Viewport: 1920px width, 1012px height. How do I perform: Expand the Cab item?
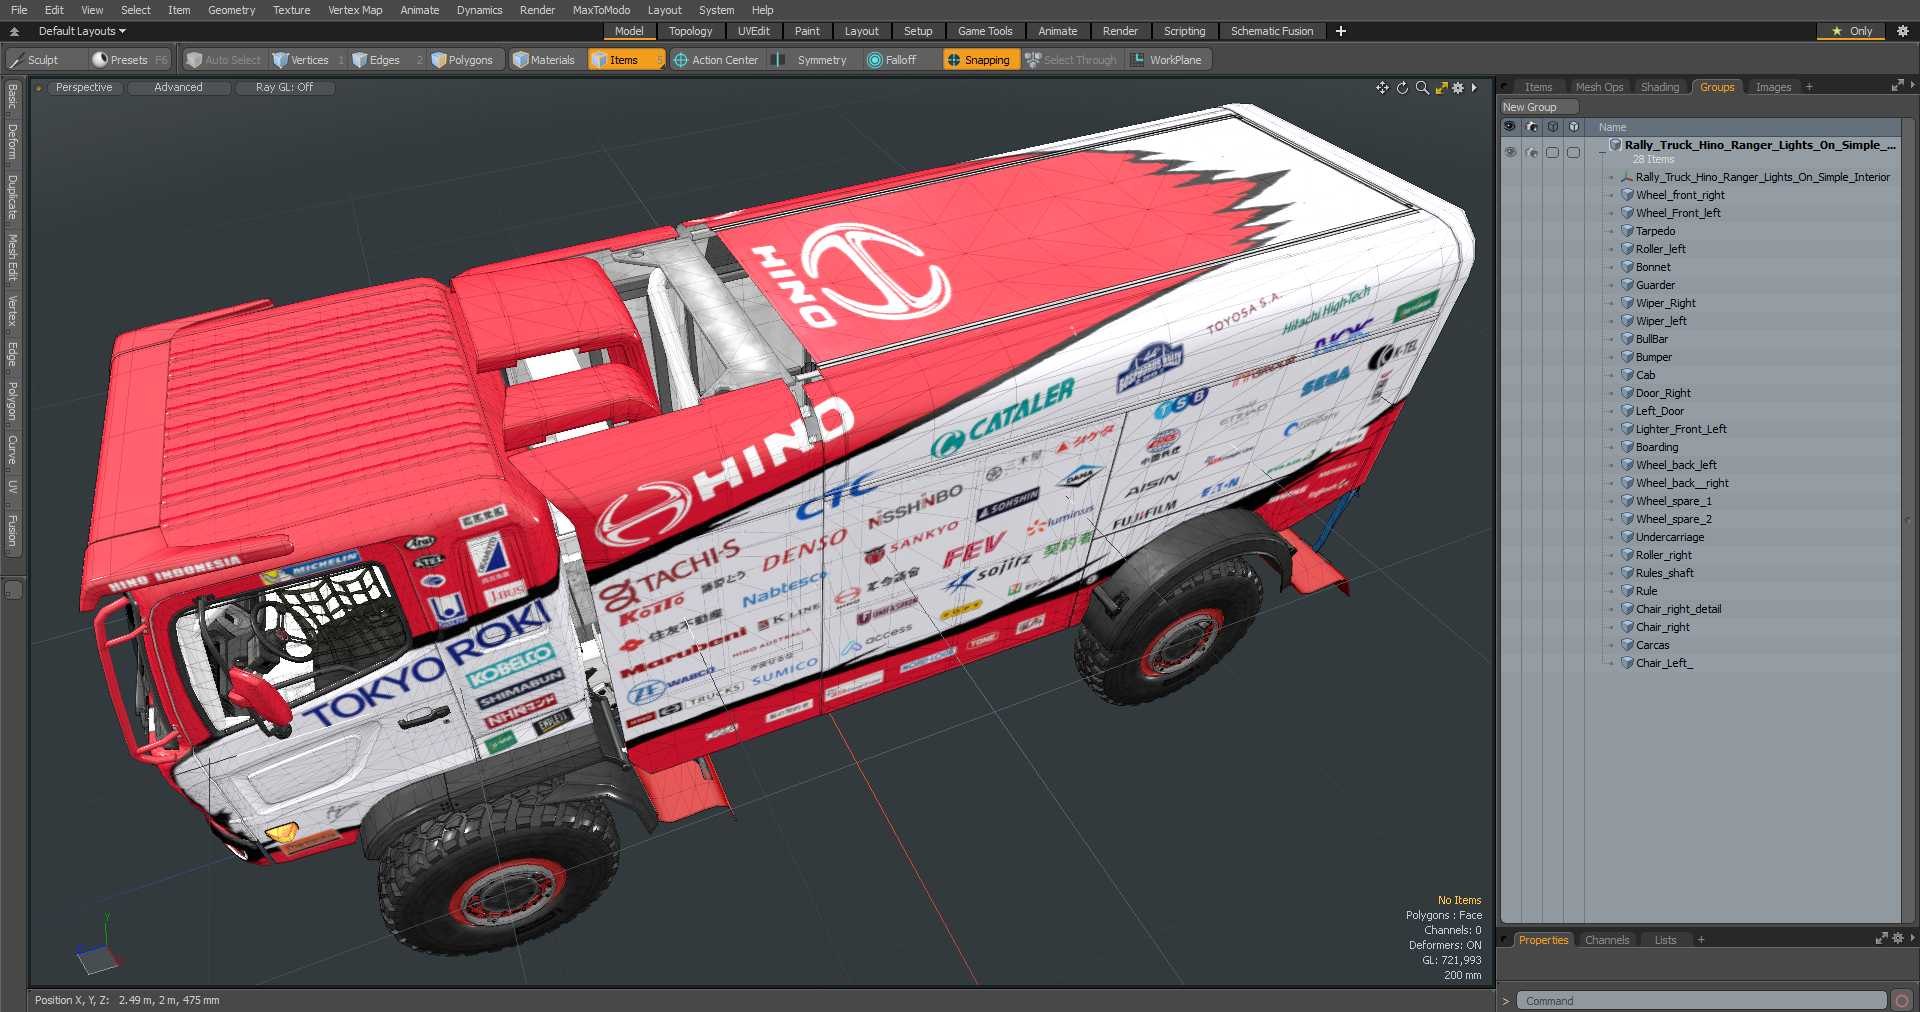pos(1611,376)
